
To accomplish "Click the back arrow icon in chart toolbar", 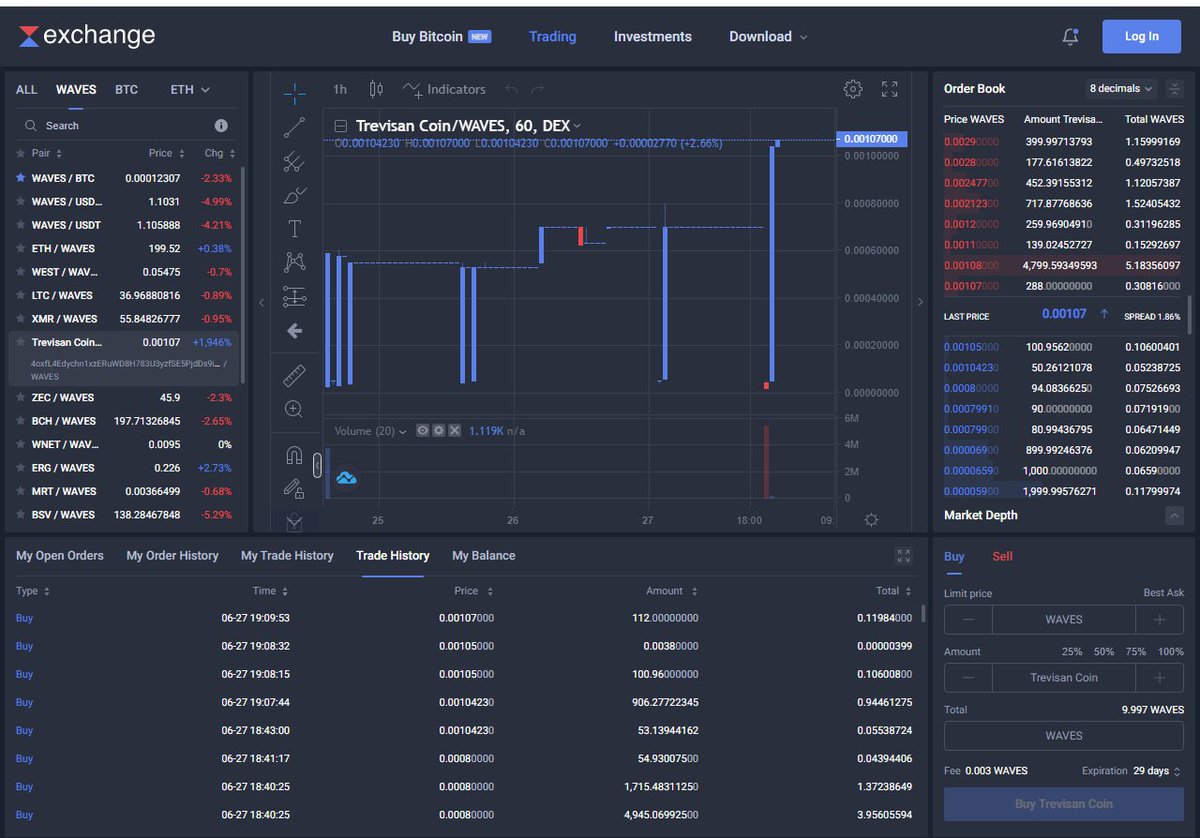I will [294, 330].
